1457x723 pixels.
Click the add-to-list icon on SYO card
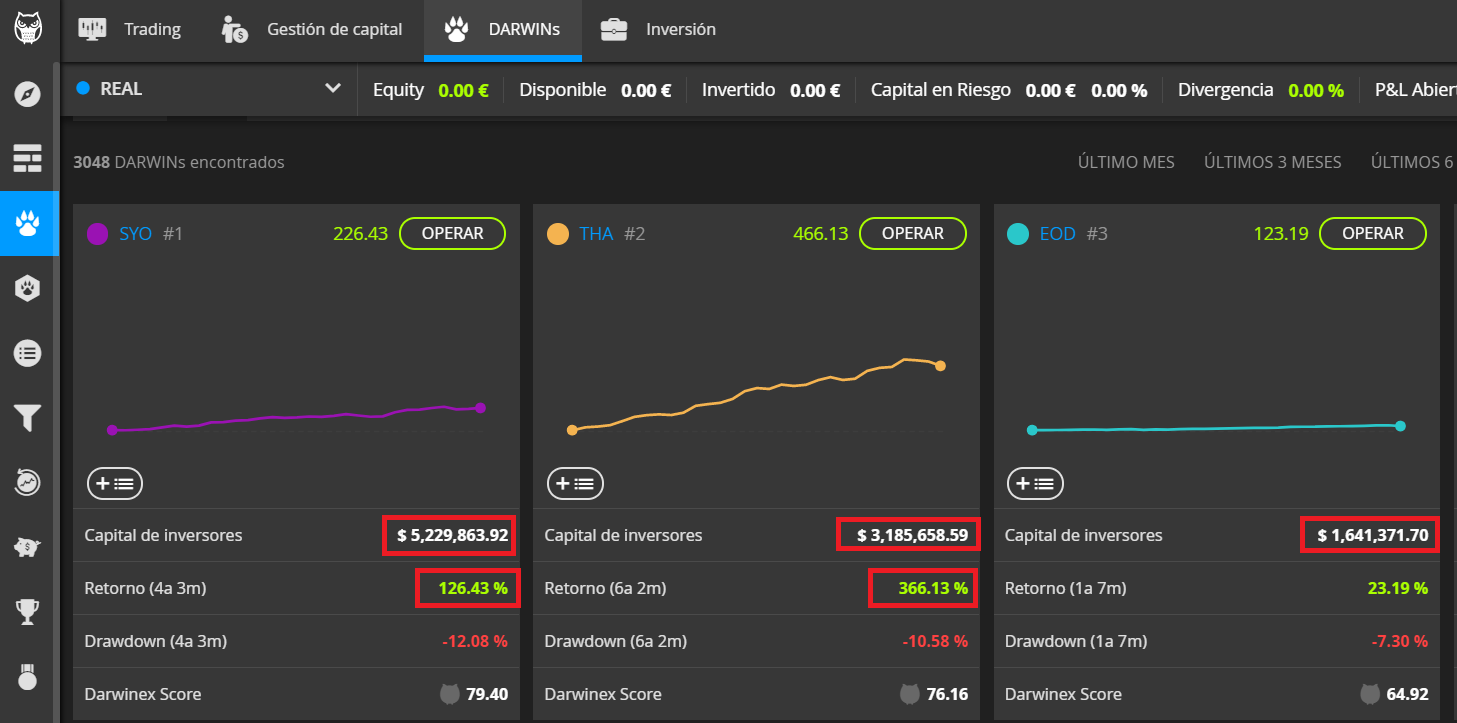pos(115,484)
